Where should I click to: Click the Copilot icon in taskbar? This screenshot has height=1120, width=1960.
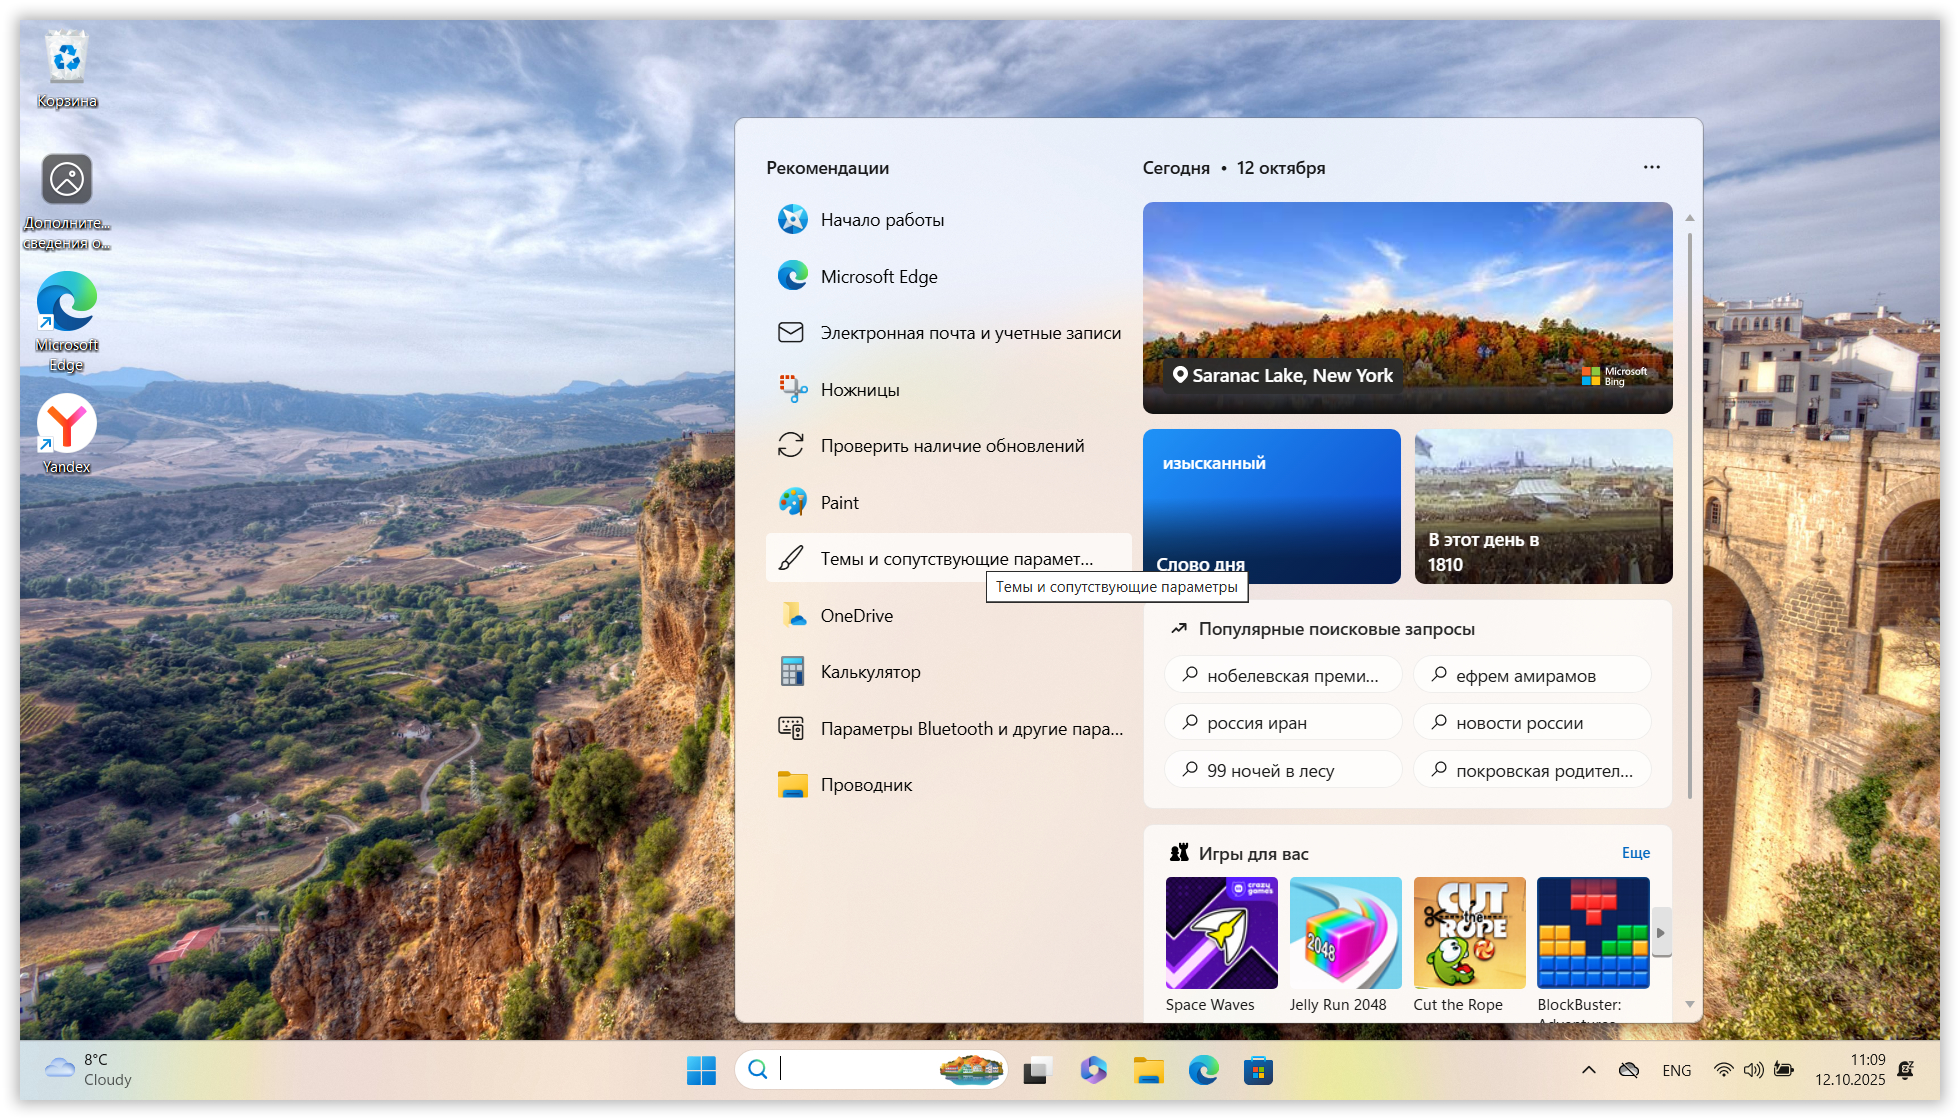[1093, 1071]
